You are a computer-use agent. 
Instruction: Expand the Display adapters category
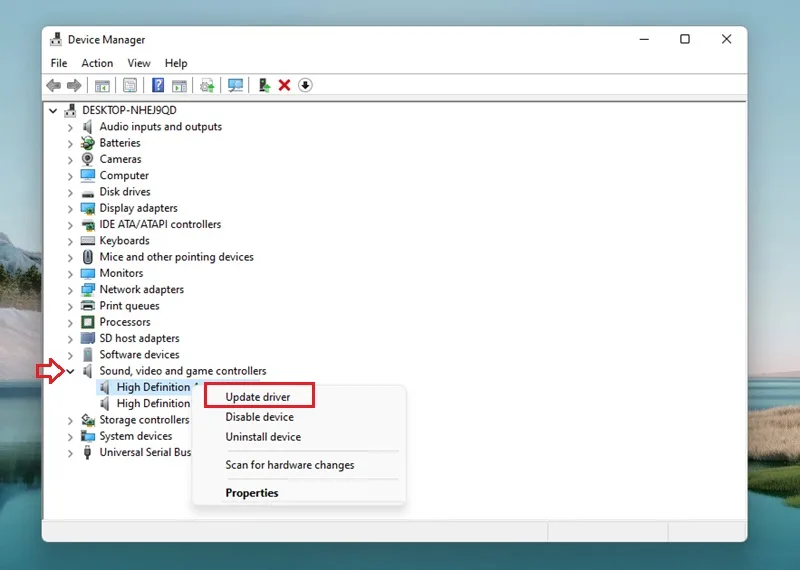70,209
